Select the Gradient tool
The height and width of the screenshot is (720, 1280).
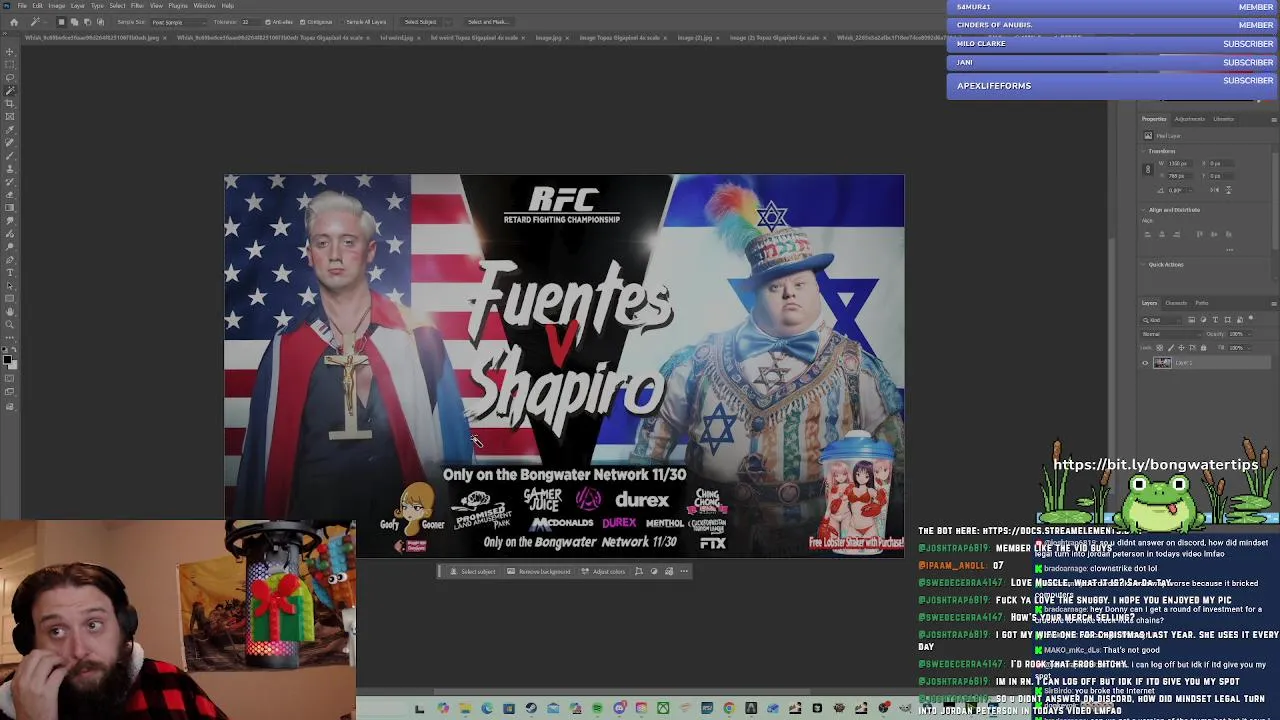click(10, 207)
